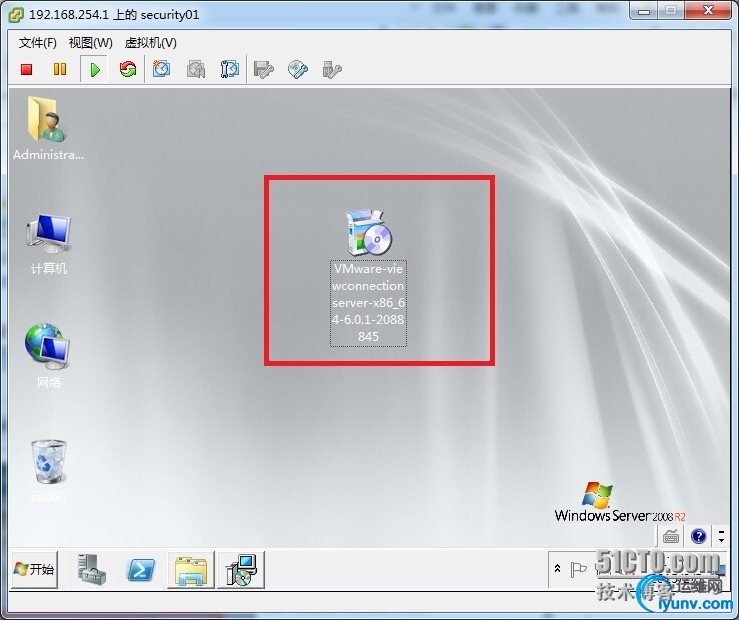The width and height of the screenshot is (739, 620).
Task: Click the installer program taskbar icon
Action: (241, 570)
